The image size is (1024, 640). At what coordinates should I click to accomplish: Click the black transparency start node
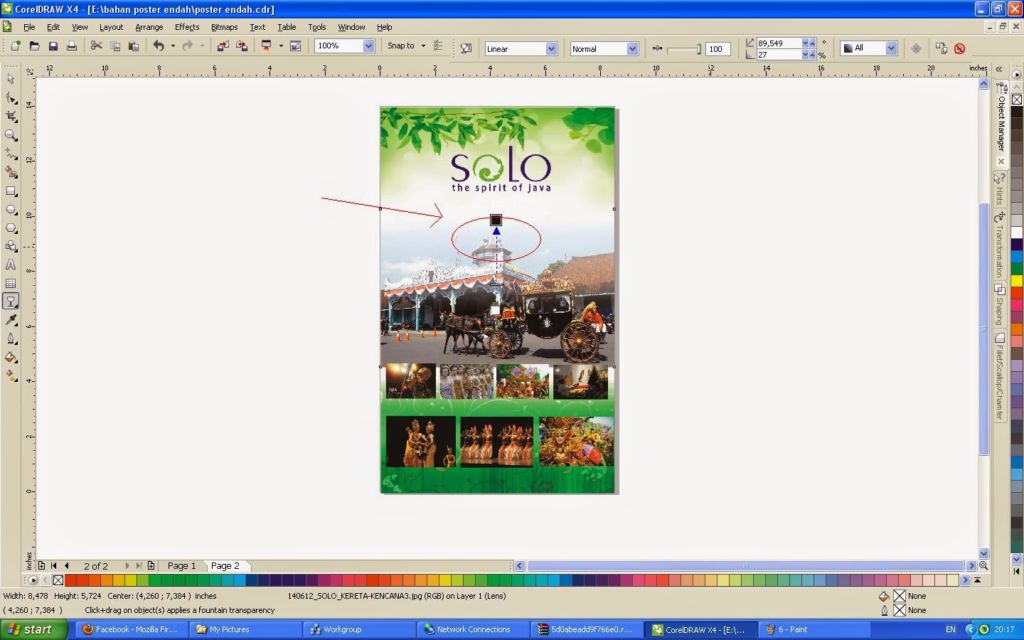pyautogui.click(x=496, y=220)
